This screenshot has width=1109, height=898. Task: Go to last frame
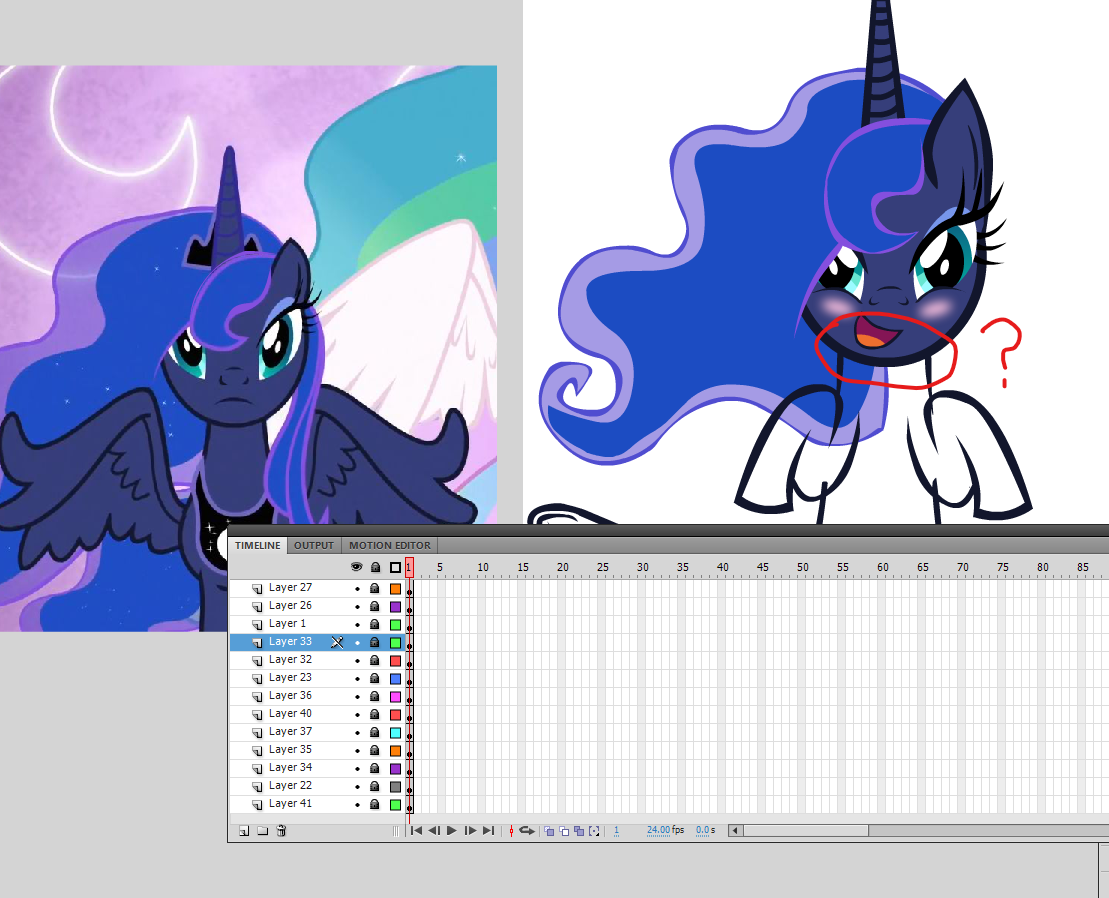489,831
